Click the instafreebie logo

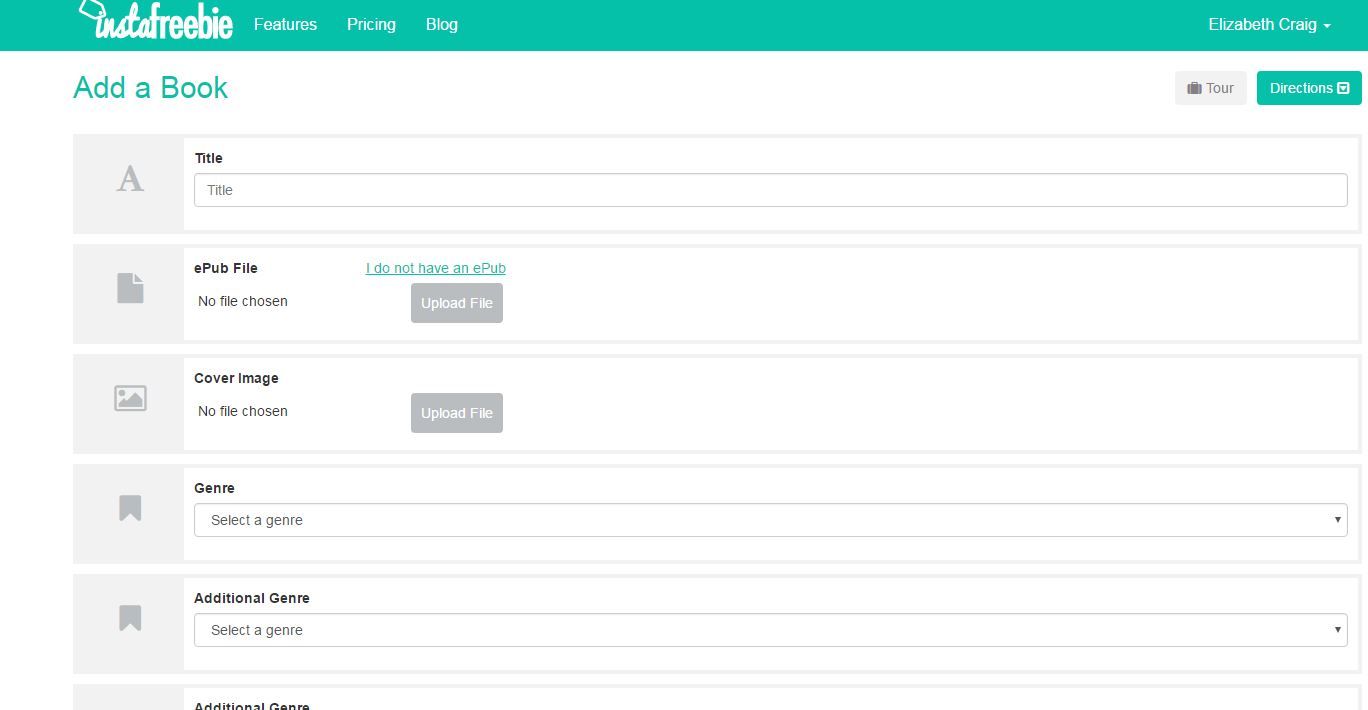pos(155,20)
